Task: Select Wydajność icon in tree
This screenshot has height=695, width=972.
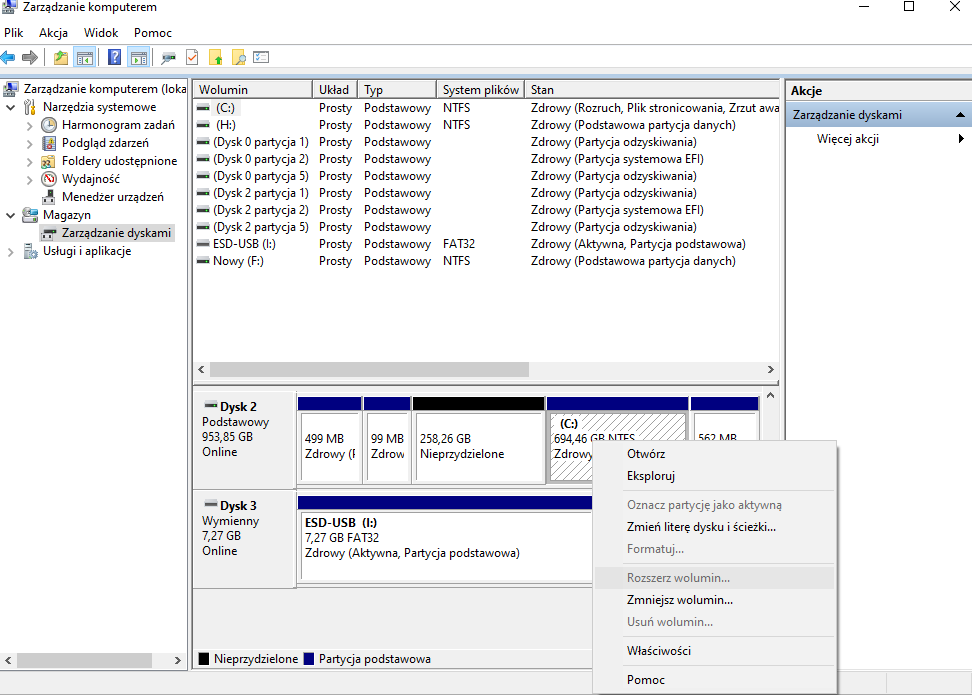Action: point(49,179)
